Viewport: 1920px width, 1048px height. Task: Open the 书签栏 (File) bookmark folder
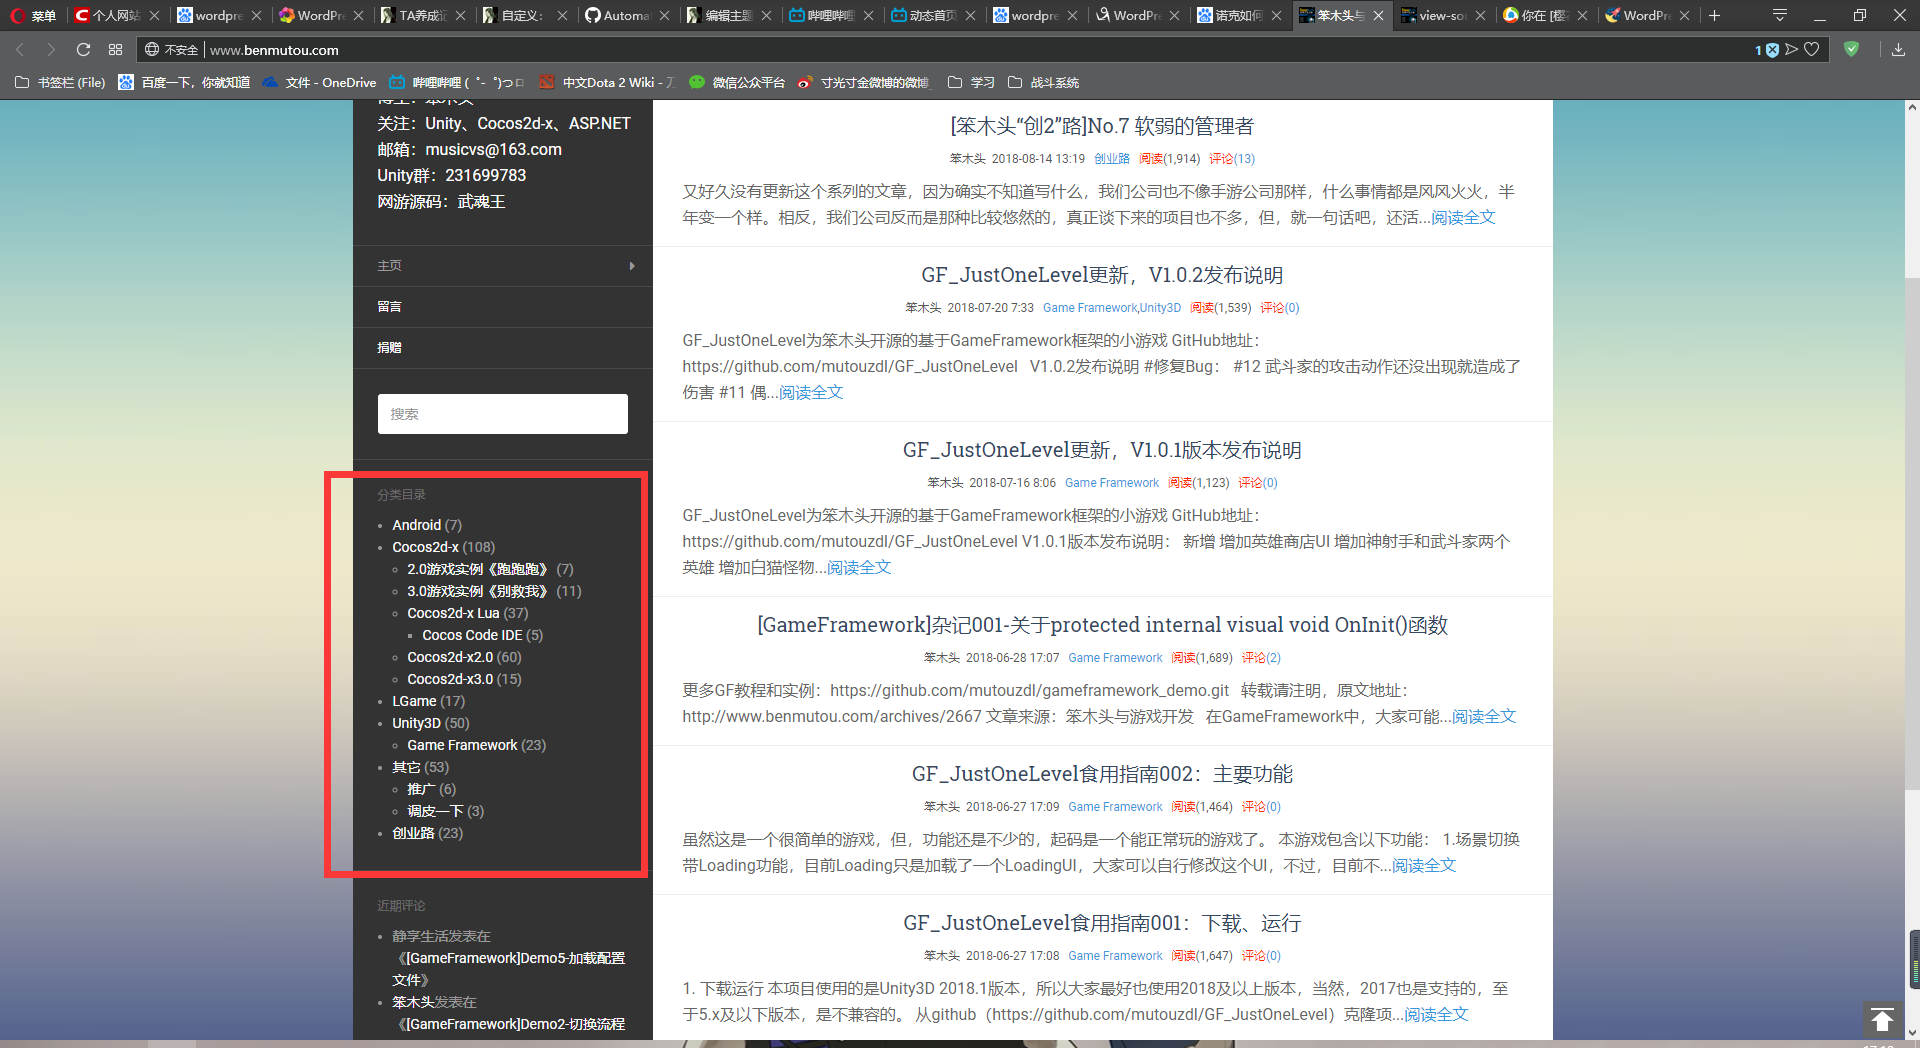(x=60, y=82)
